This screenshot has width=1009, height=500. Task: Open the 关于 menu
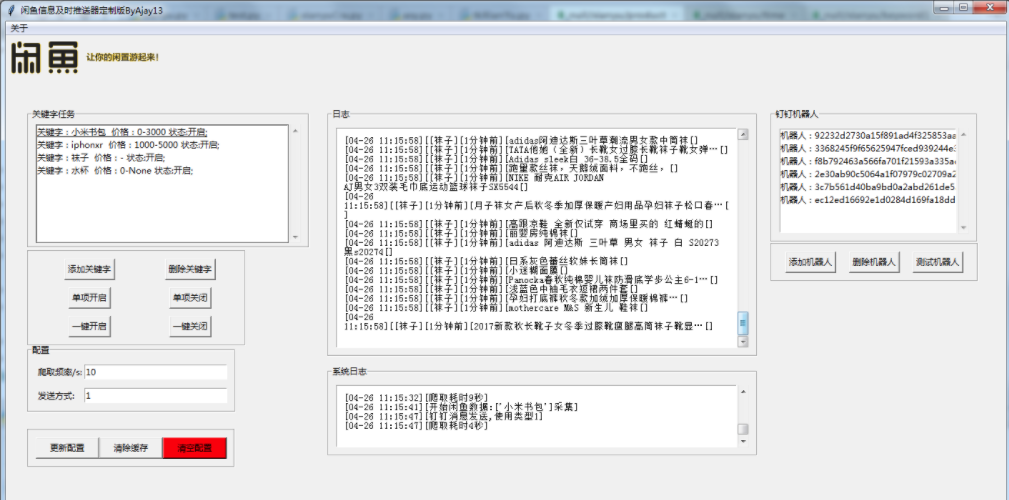coord(19,28)
